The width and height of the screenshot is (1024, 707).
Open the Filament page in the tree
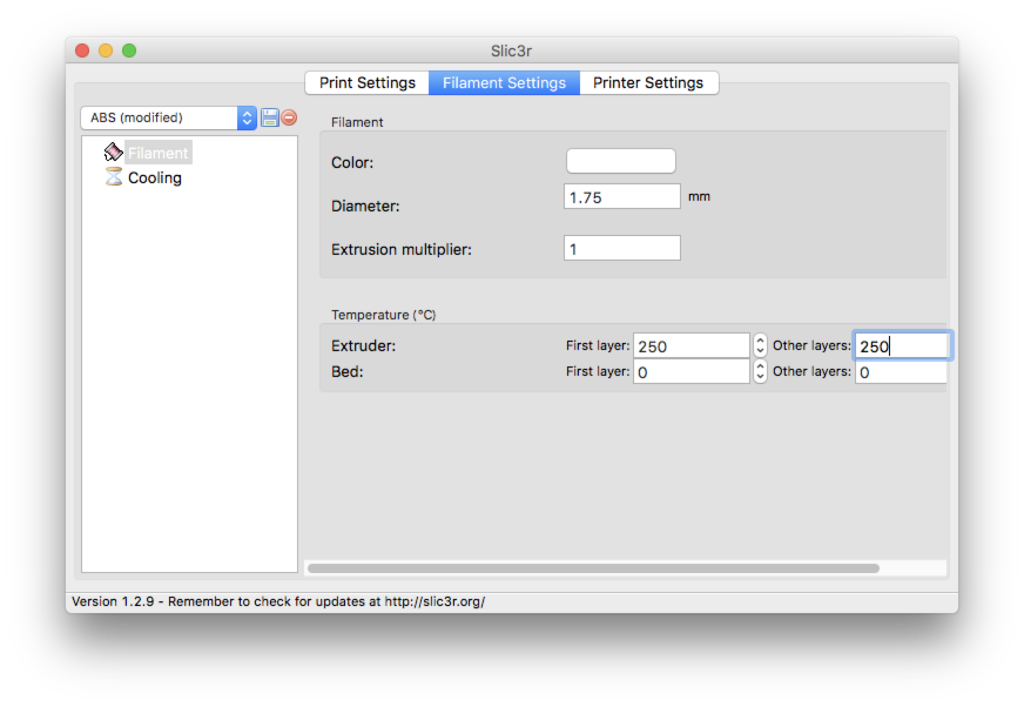tap(158, 153)
